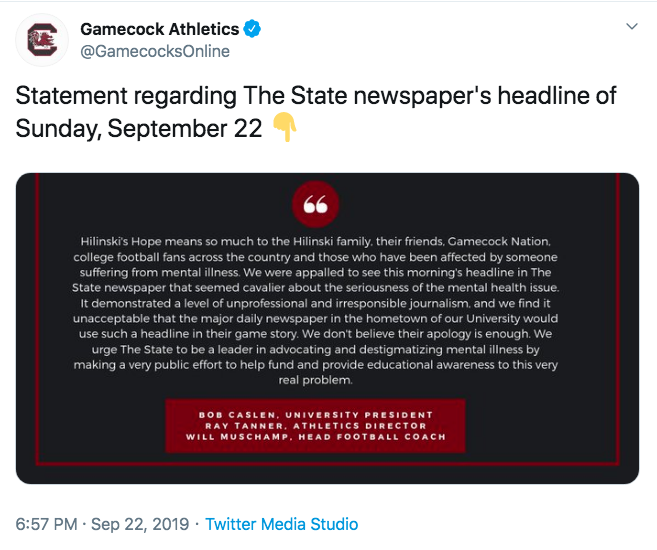Viewport: 657px width, 550px height.
Task: Expand the tweet options chevron
Action: click(631, 26)
